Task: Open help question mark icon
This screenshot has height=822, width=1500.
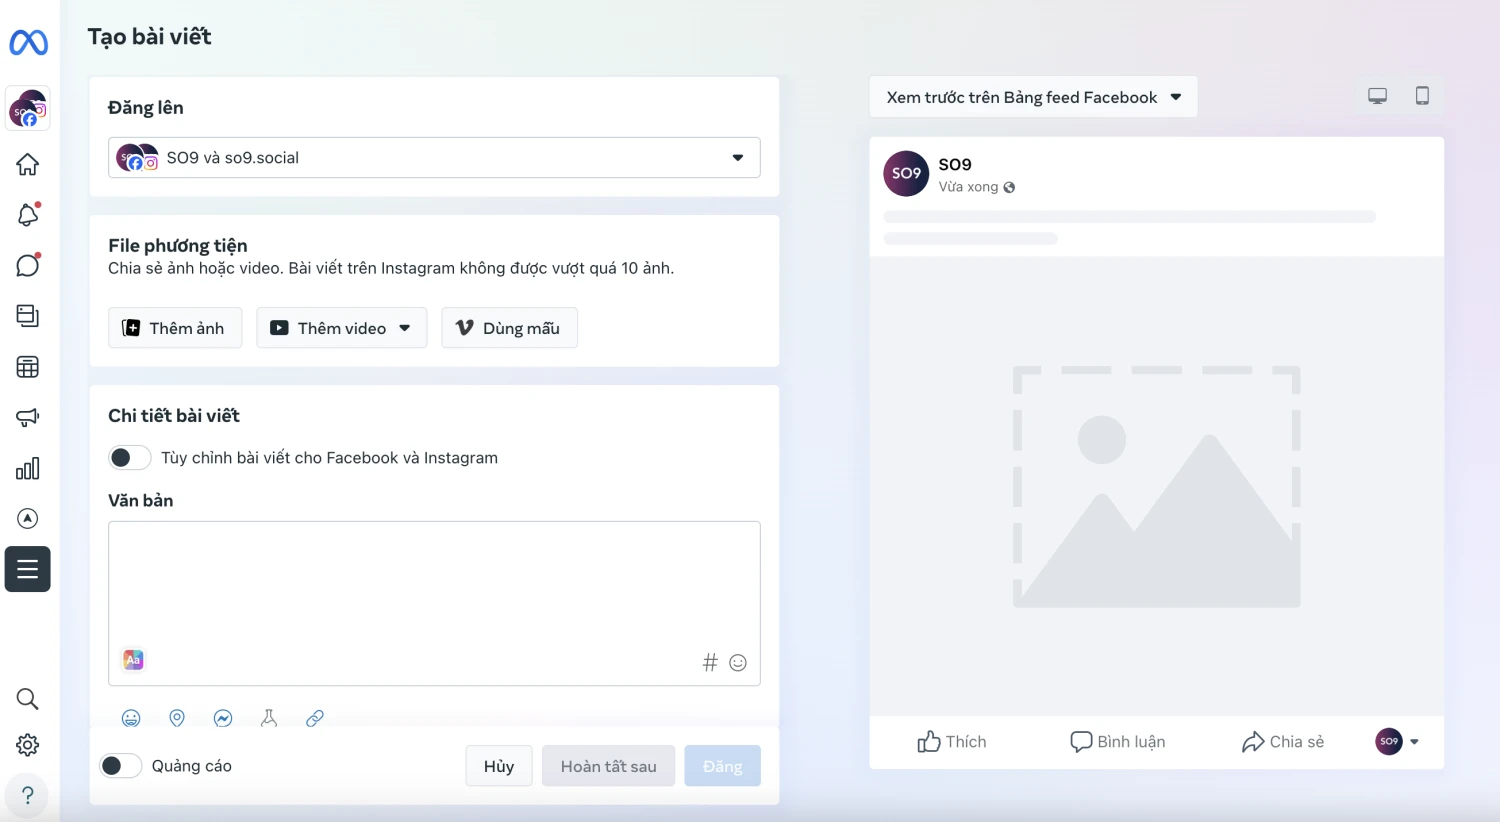Action: point(28,796)
